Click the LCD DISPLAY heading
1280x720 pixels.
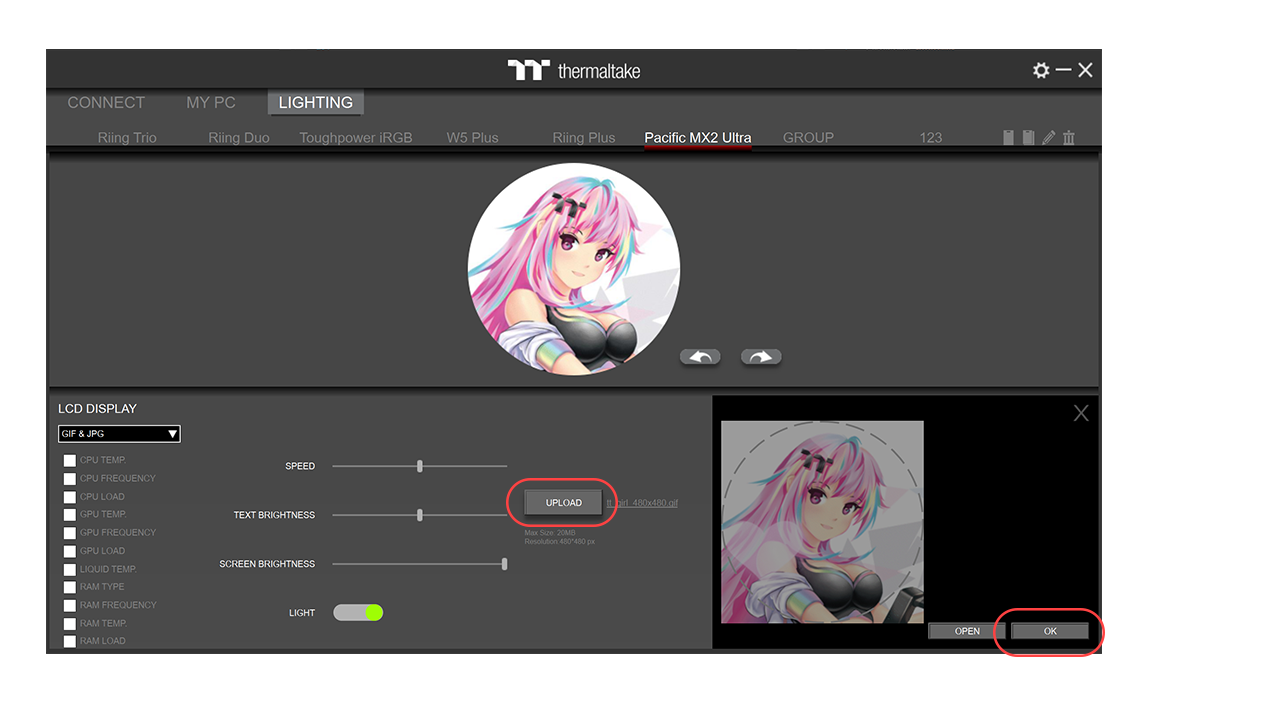click(x=97, y=409)
